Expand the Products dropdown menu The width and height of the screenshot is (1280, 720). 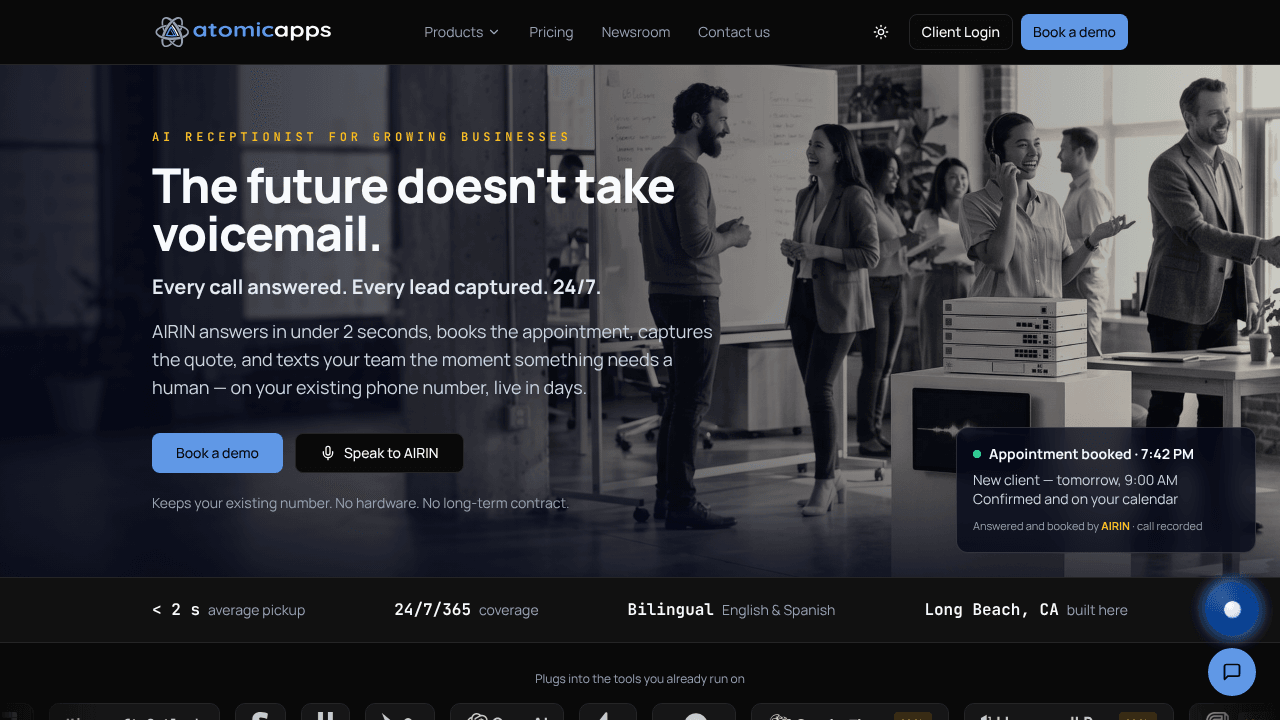point(461,32)
